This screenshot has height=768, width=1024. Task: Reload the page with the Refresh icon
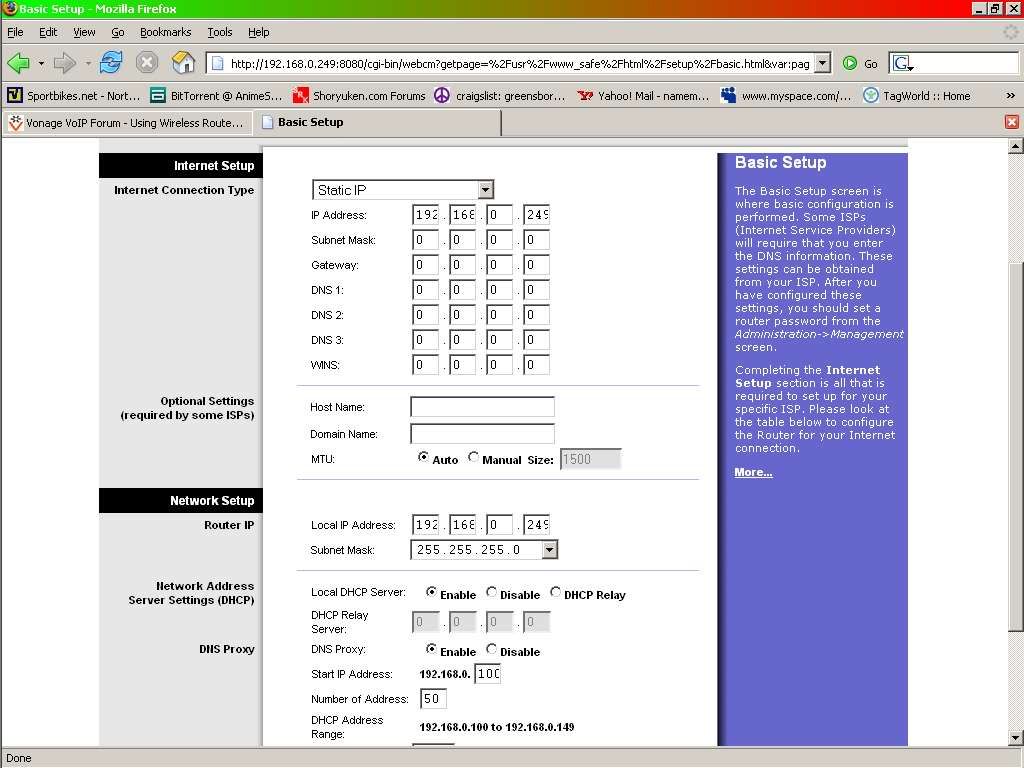point(111,63)
